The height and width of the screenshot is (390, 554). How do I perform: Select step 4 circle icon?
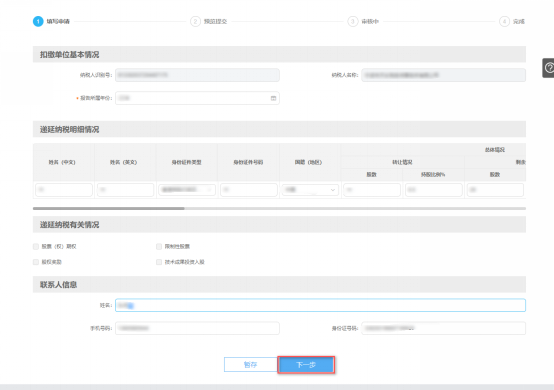pyautogui.click(x=504, y=22)
